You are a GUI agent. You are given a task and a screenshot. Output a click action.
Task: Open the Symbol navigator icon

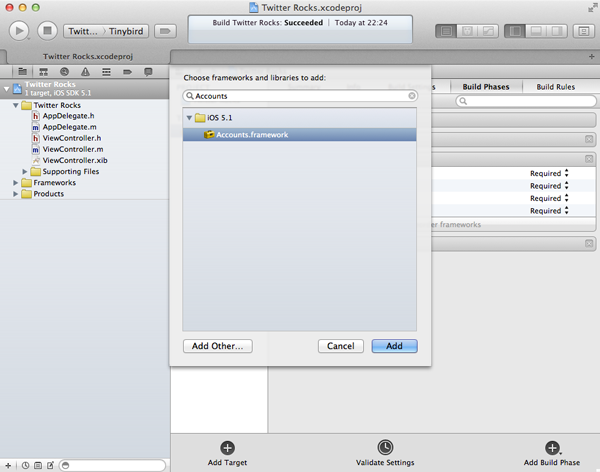pos(44,72)
